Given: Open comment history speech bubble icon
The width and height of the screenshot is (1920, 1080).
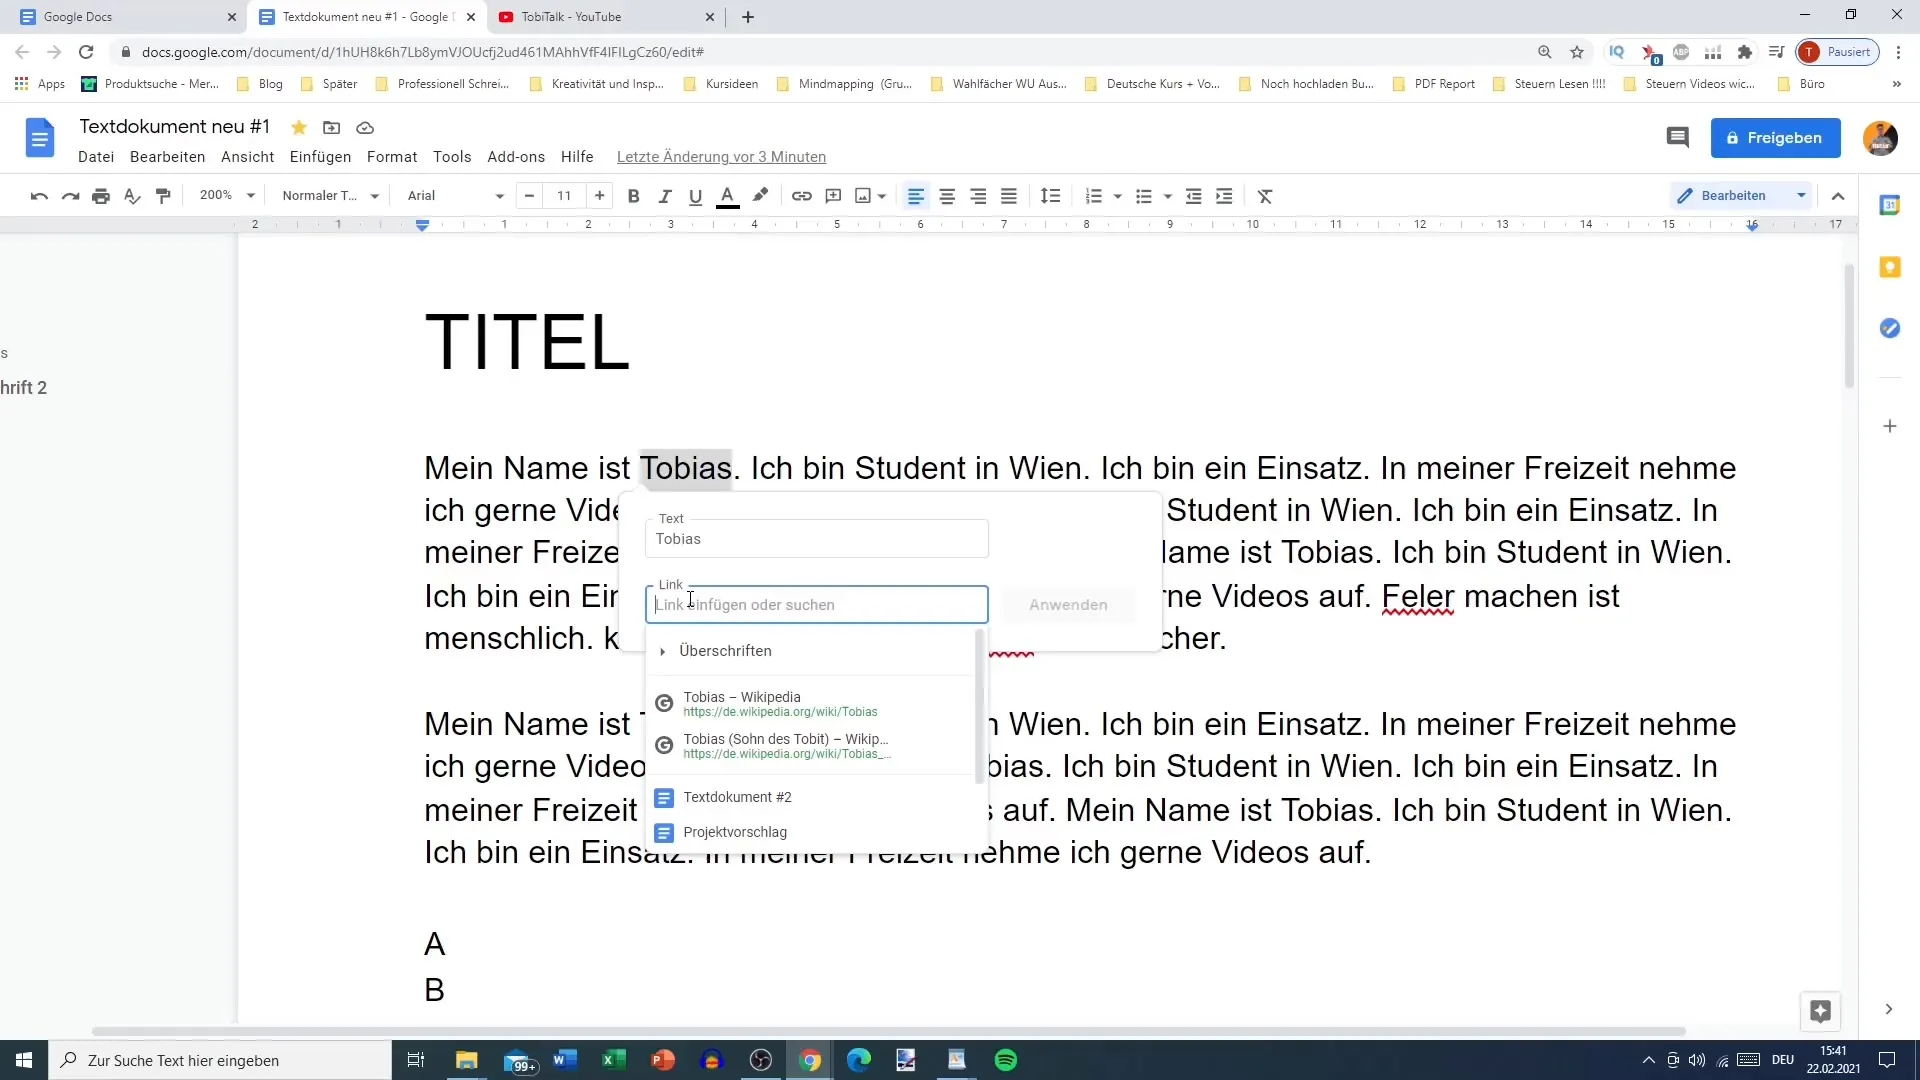Looking at the screenshot, I should click(1677, 138).
